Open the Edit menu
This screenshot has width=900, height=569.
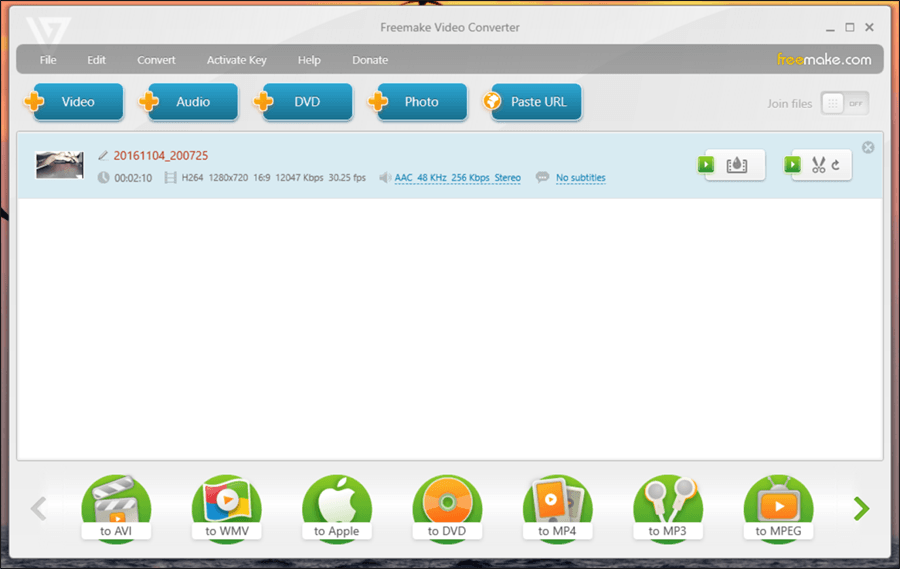click(x=96, y=60)
